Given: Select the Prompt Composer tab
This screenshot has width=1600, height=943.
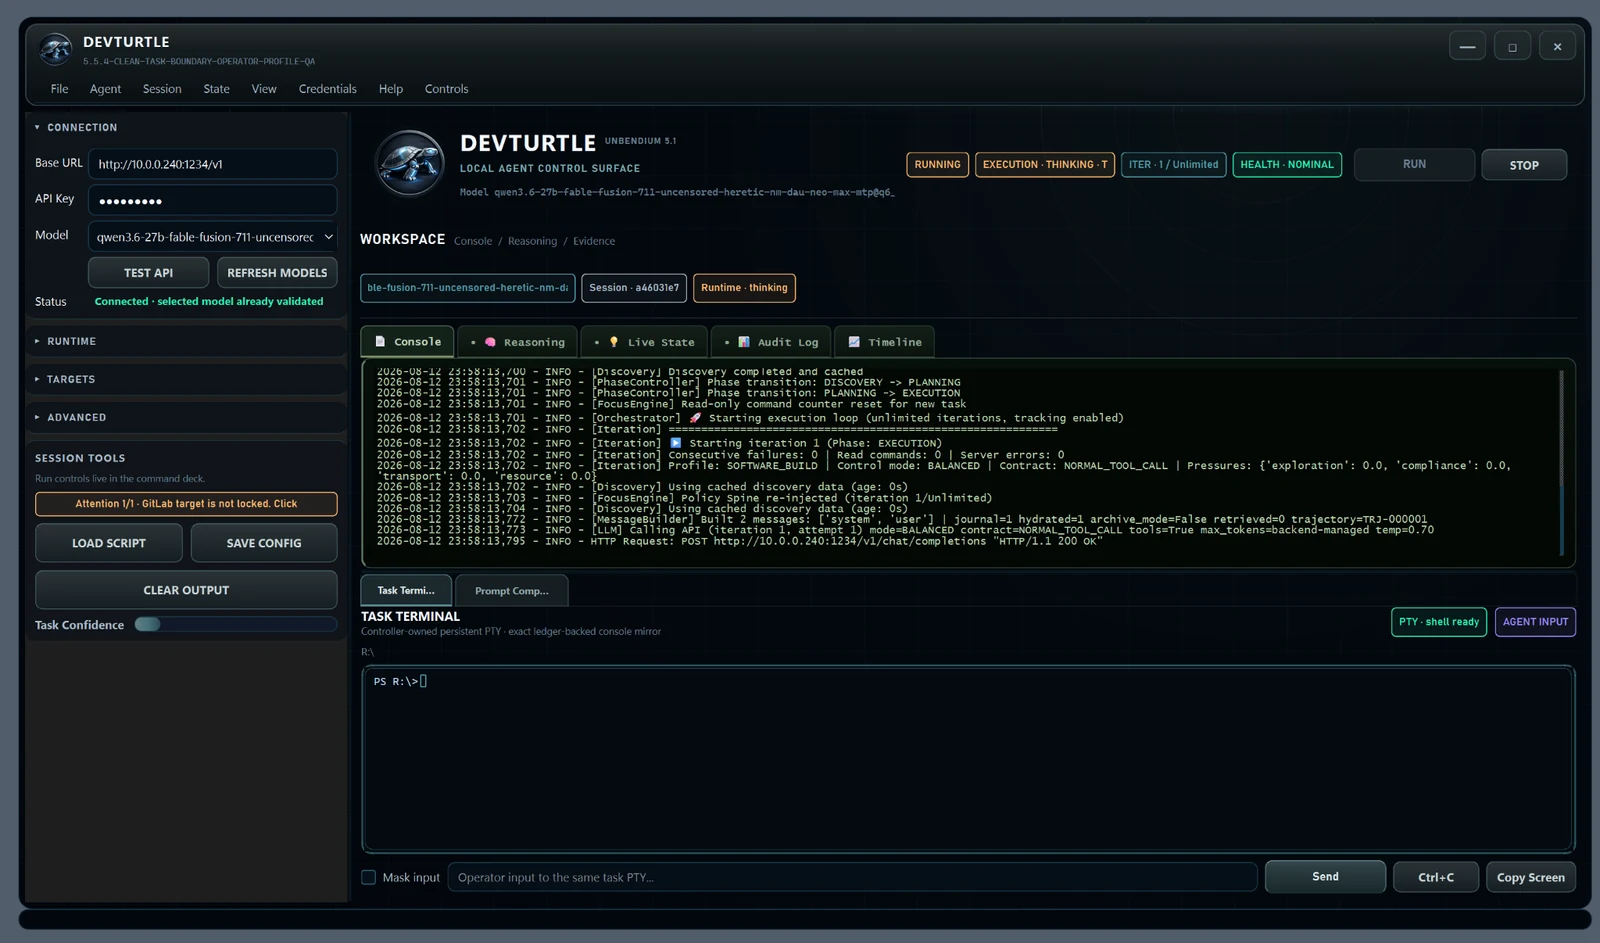Looking at the screenshot, I should point(512,591).
